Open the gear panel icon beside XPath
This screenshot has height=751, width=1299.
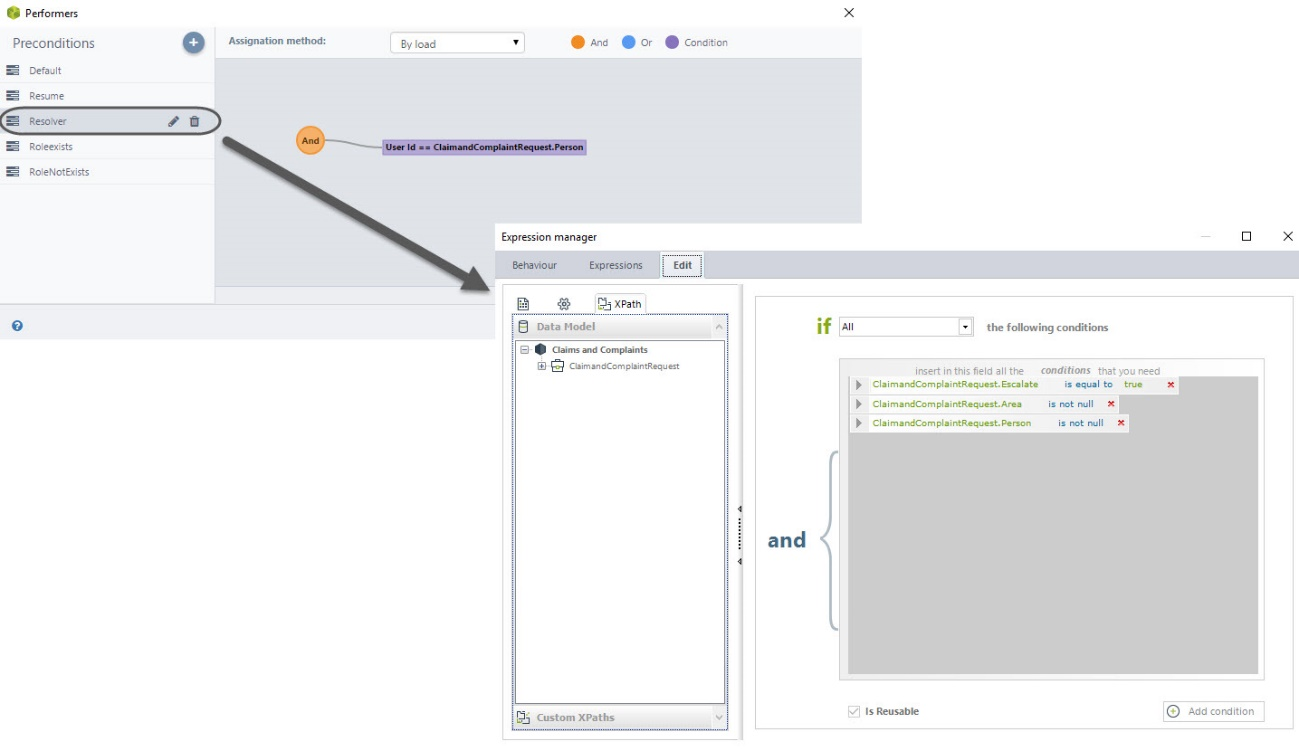(x=564, y=304)
